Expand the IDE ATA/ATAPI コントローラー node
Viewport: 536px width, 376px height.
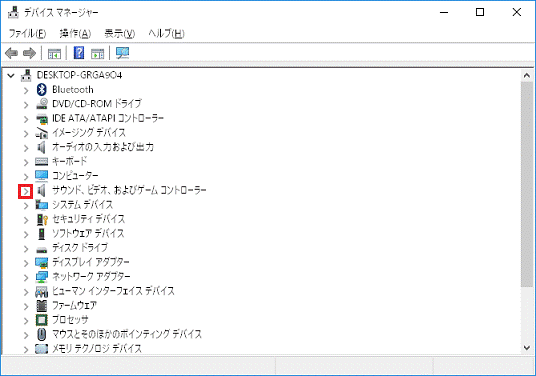(26, 119)
